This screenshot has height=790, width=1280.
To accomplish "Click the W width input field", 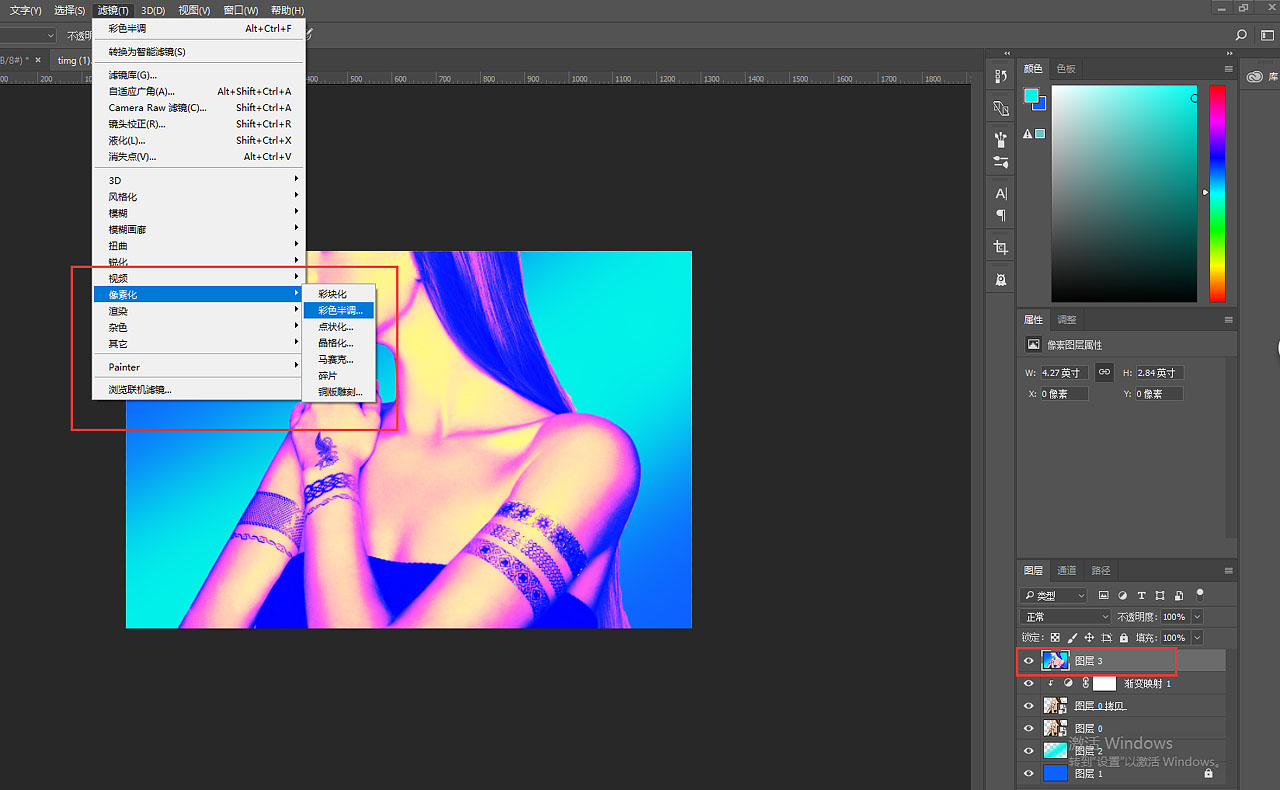I will click(x=1063, y=372).
